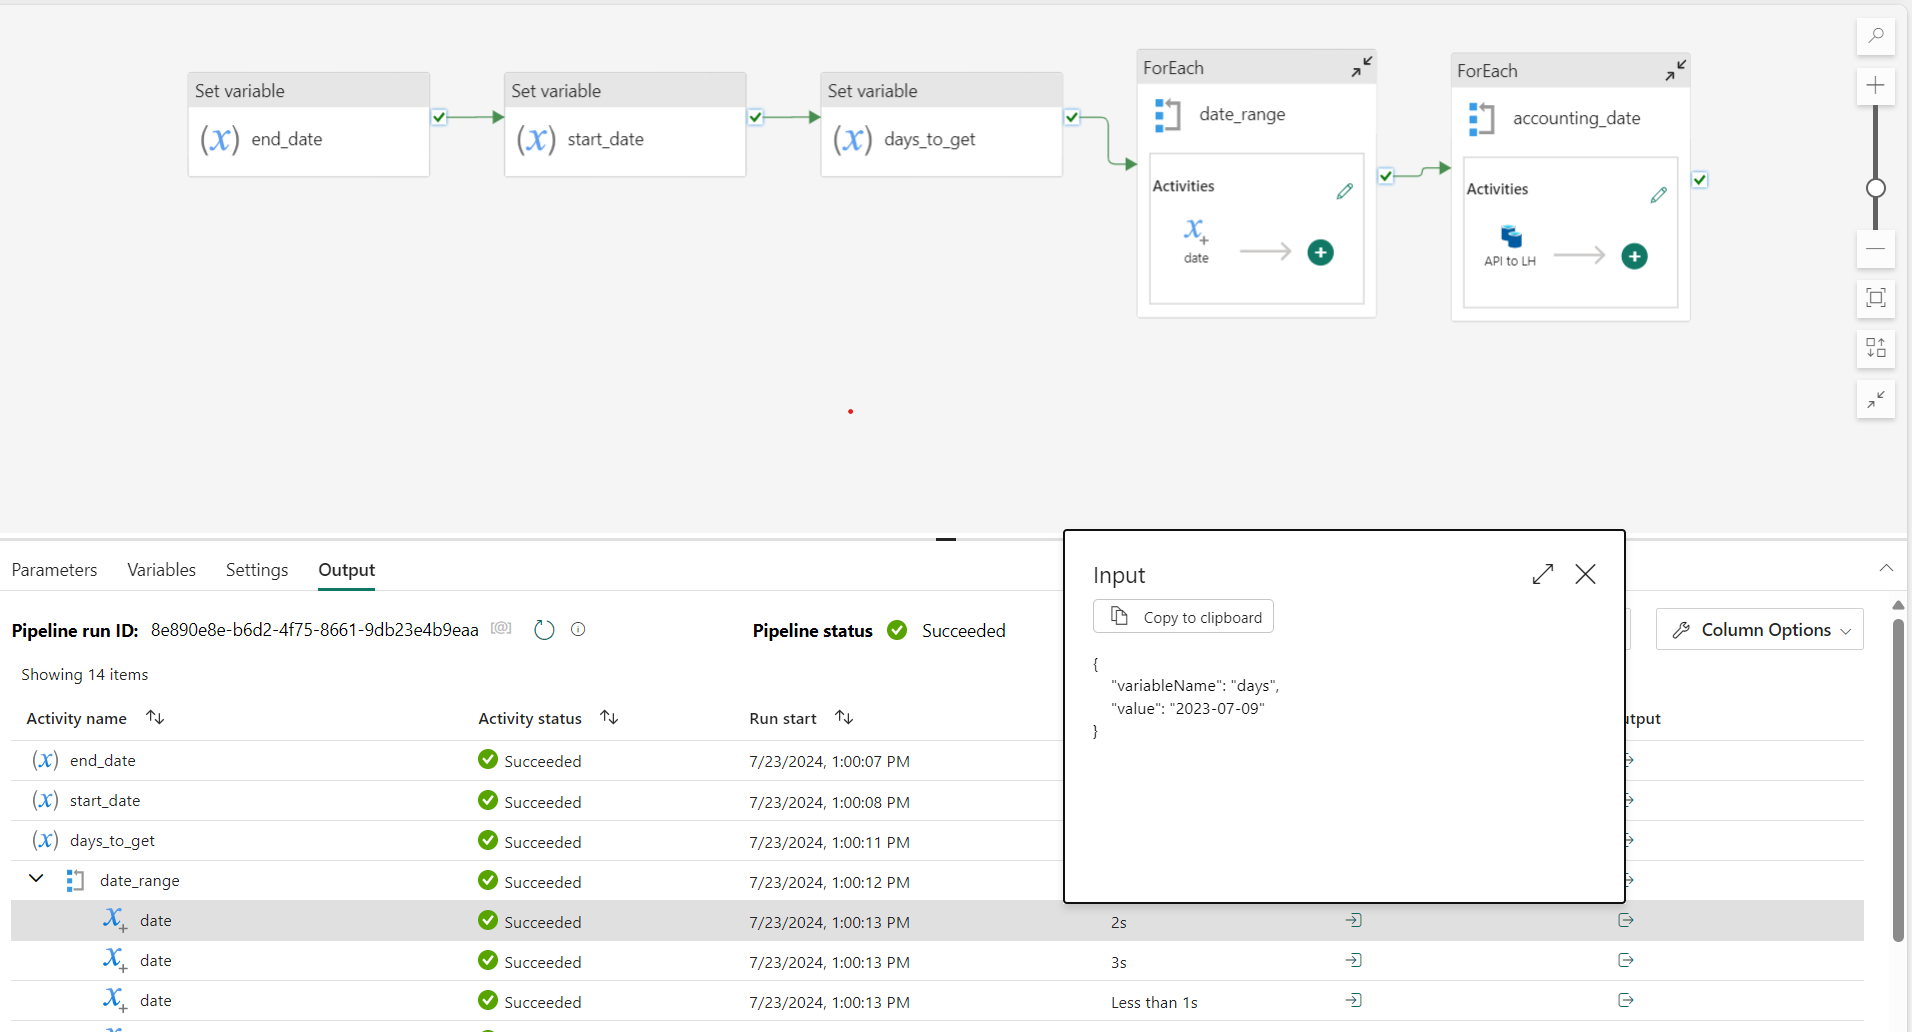
Task: Open input of the Less than 1s date row
Action: [x=1354, y=1000]
